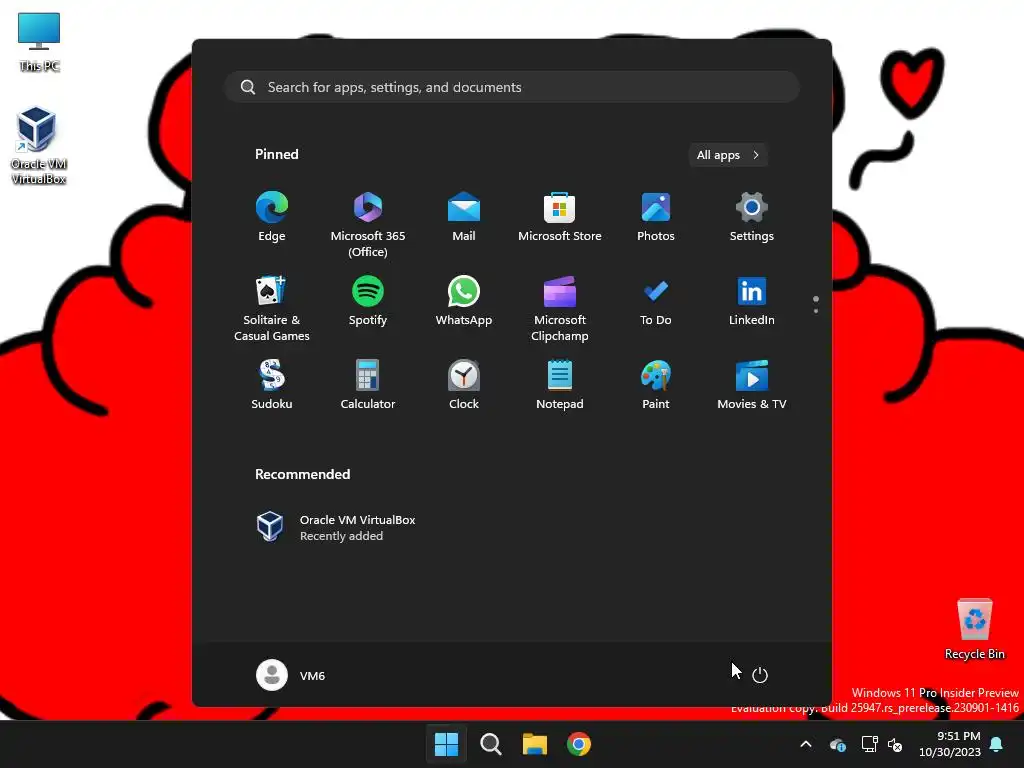Click the Start menu search field
The width and height of the screenshot is (1024, 768).
click(512, 87)
